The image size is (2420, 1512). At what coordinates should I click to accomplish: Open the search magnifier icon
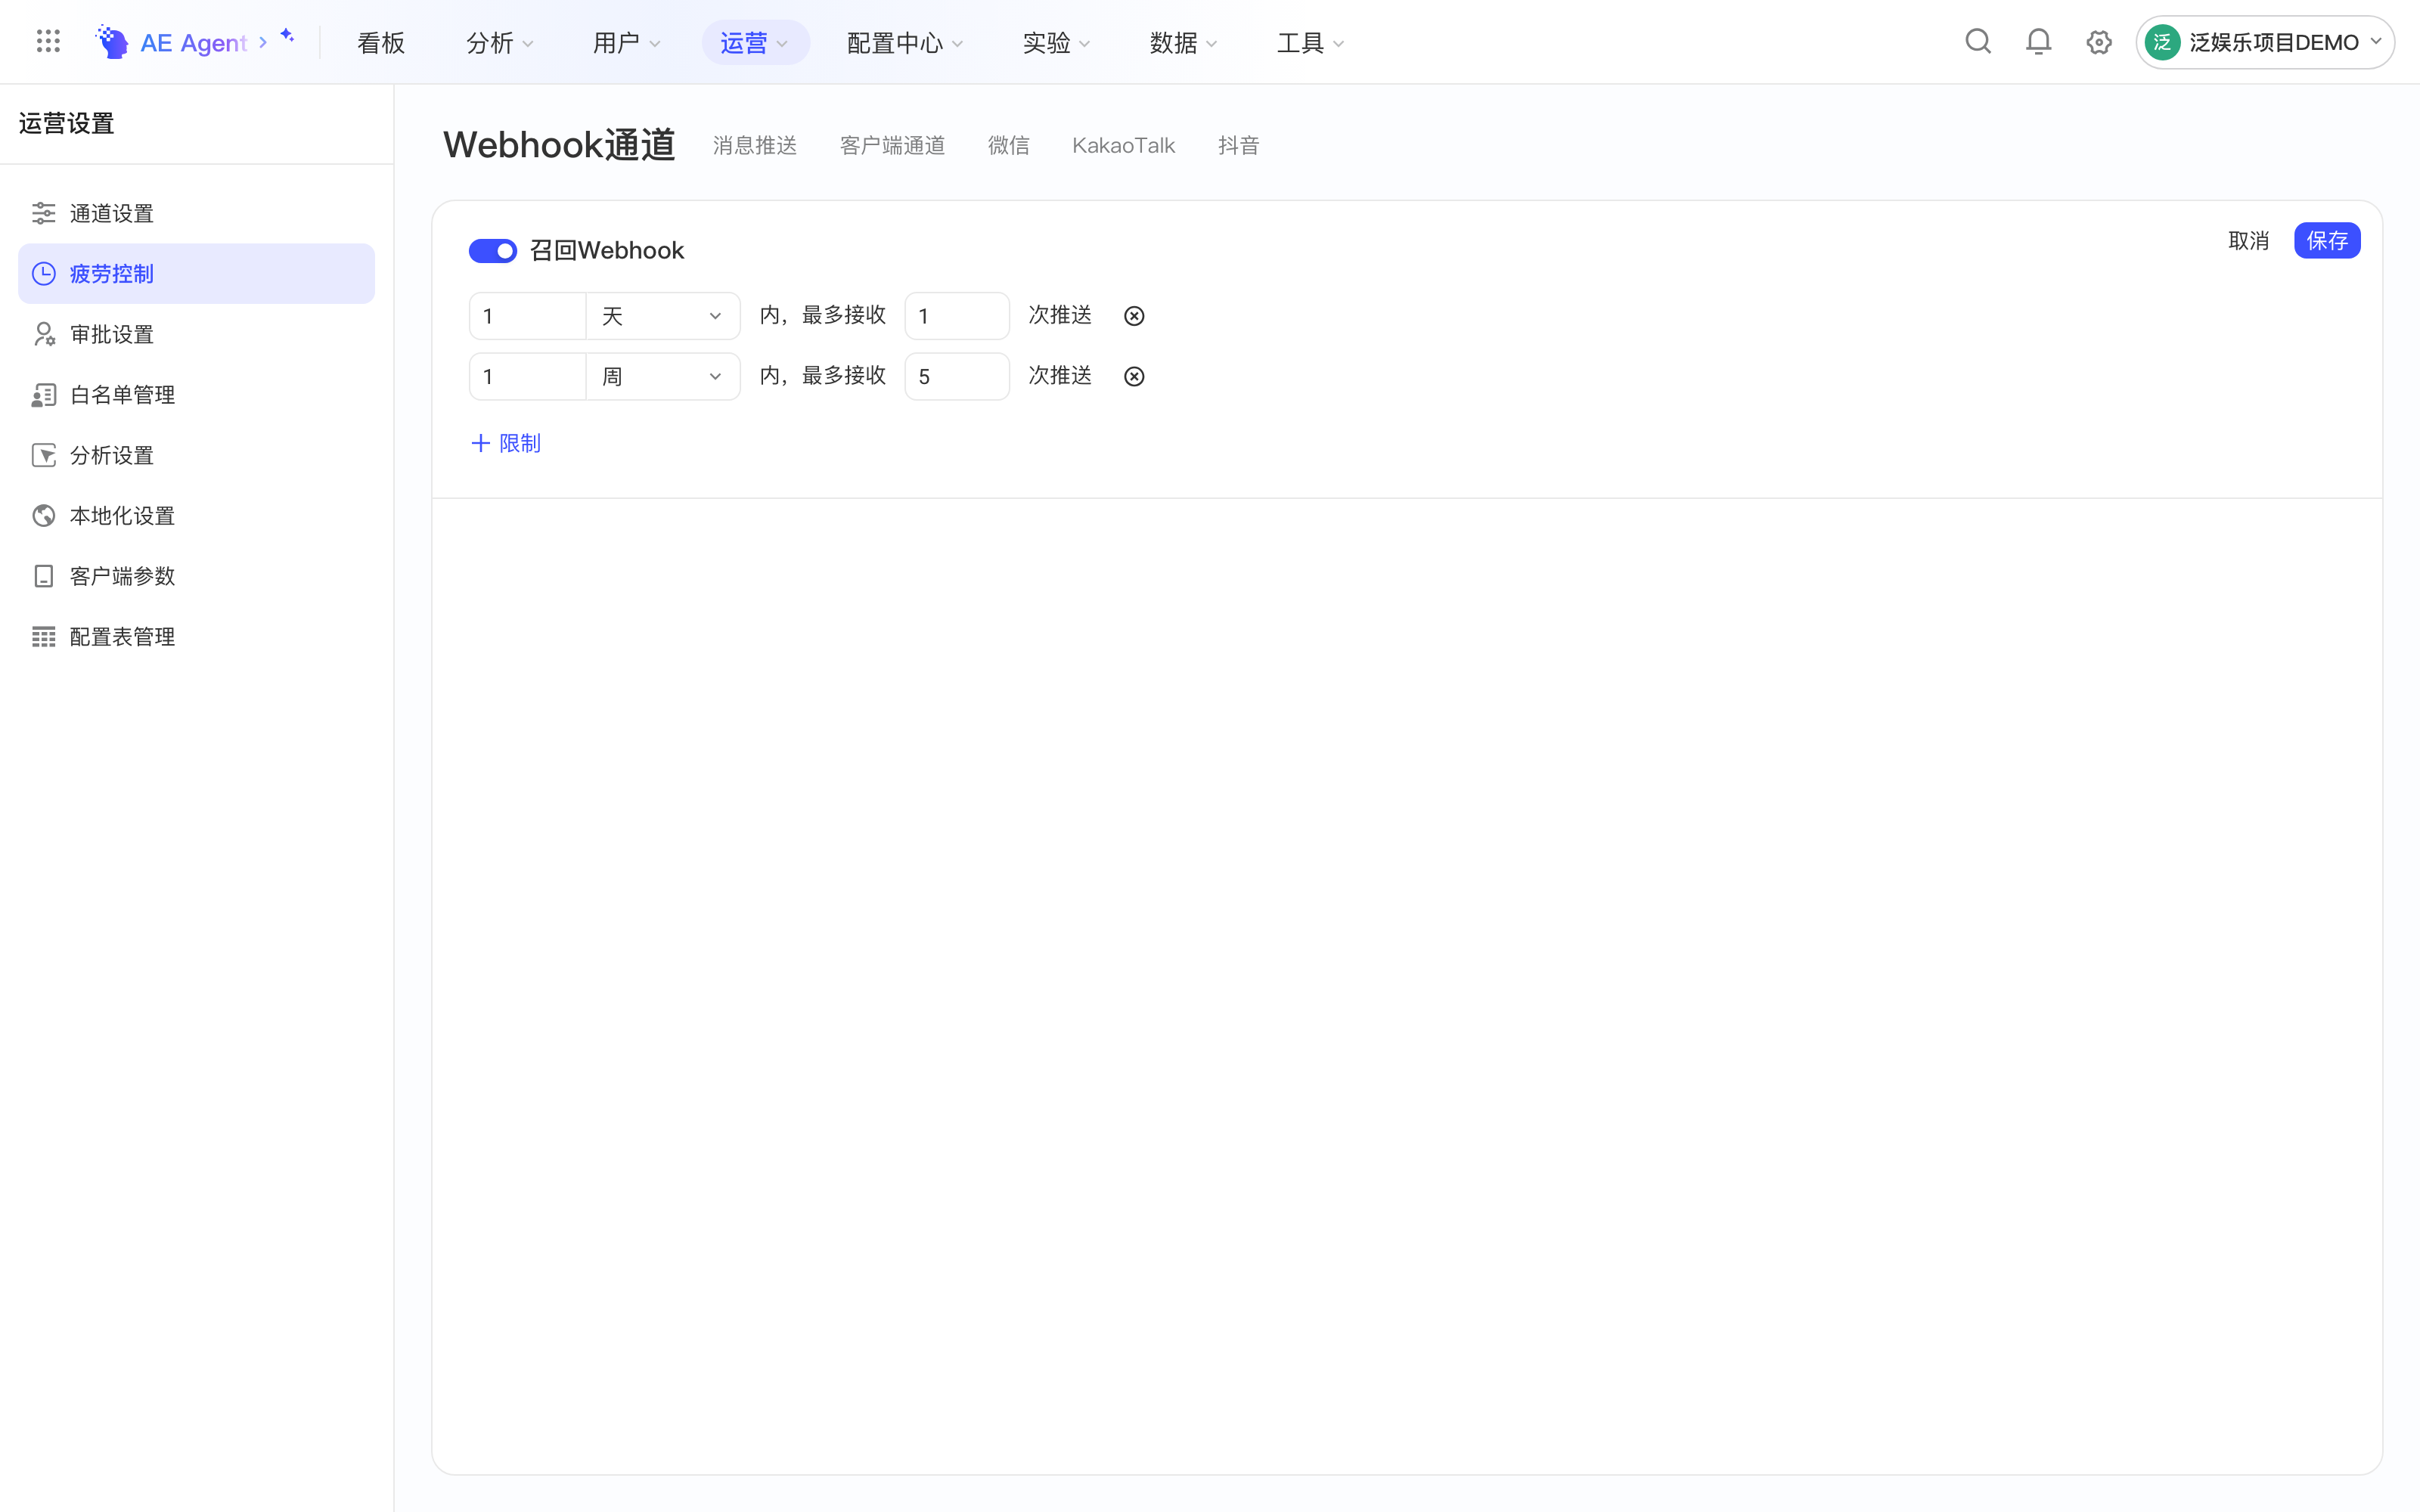pos(1978,42)
